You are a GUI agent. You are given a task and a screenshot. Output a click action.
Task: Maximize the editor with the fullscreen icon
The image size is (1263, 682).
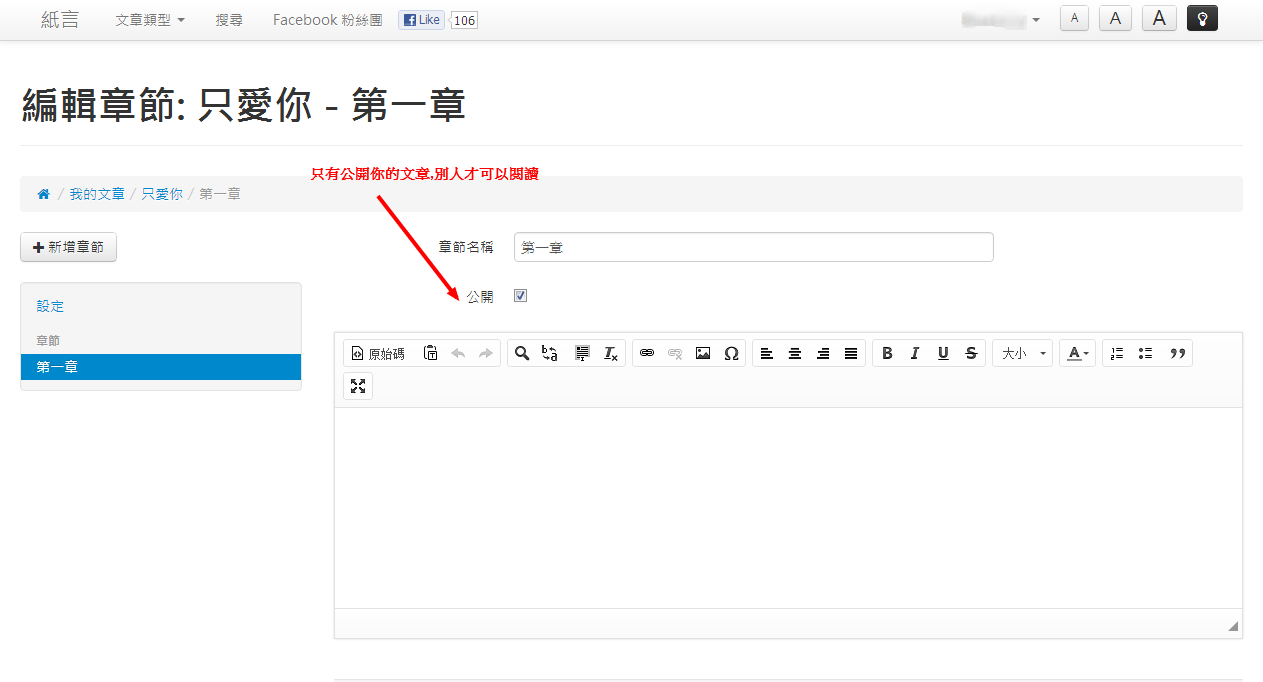pyautogui.click(x=358, y=386)
